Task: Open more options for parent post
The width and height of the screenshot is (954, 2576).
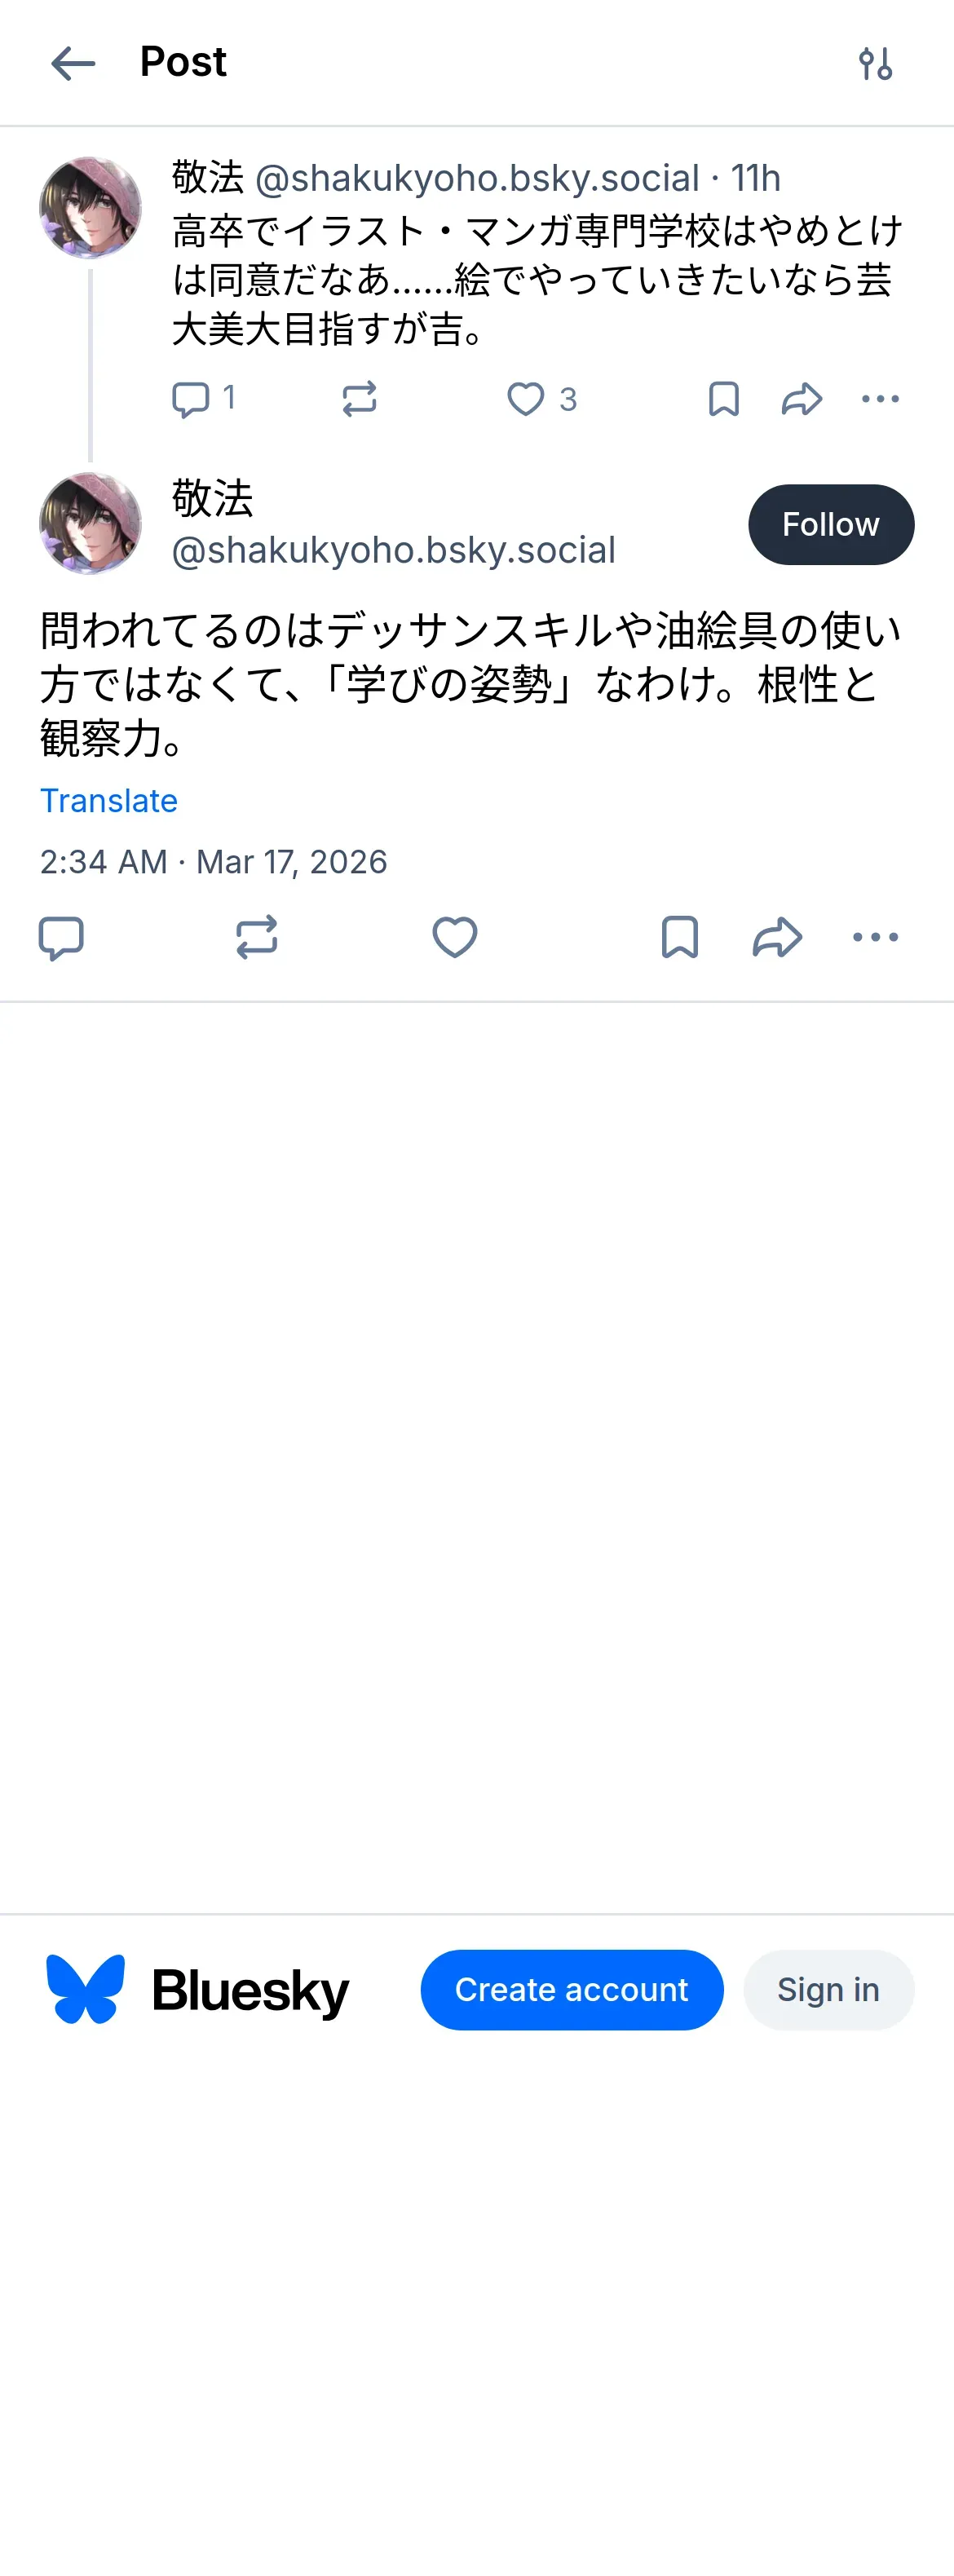Action: click(x=880, y=399)
